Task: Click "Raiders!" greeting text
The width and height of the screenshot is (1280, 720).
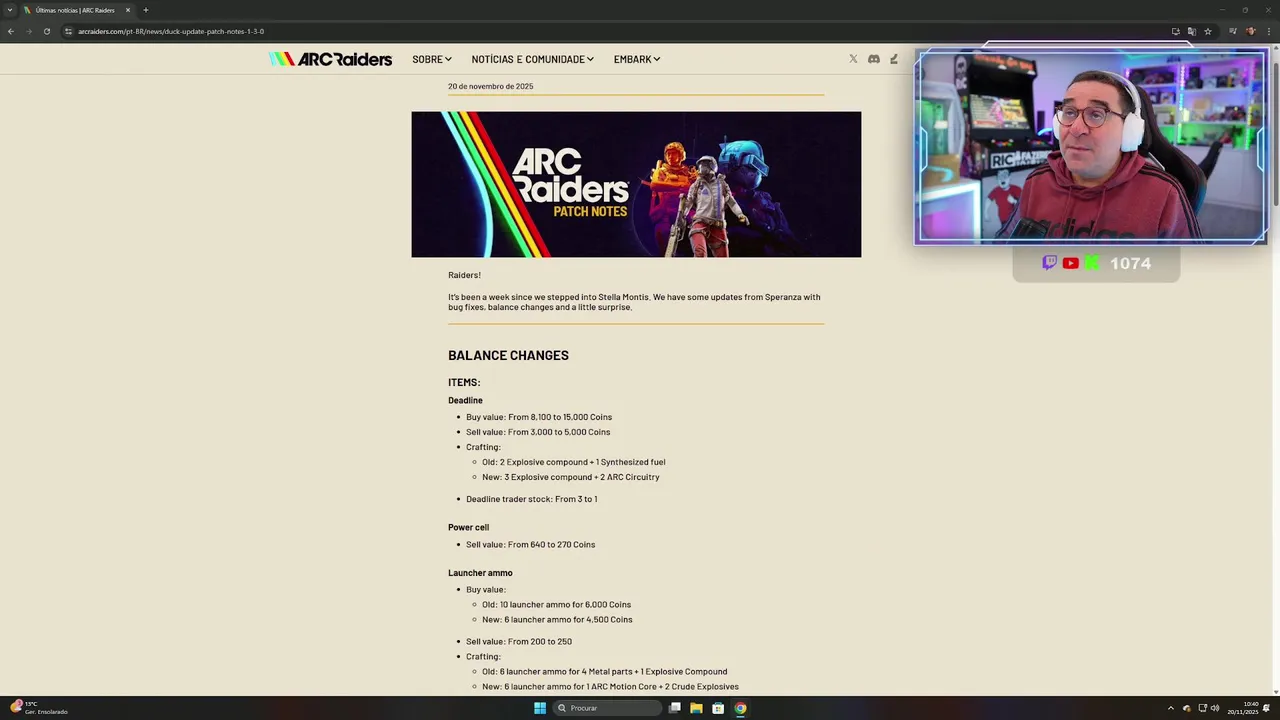Action: click(464, 275)
